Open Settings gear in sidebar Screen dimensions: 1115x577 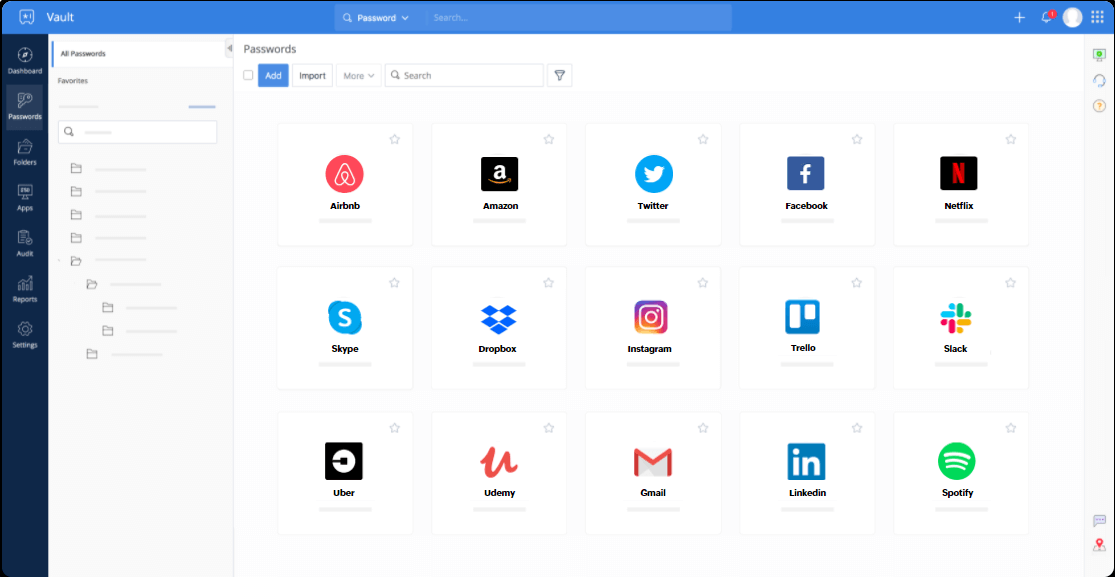pyautogui.click(x=25, y=334)
